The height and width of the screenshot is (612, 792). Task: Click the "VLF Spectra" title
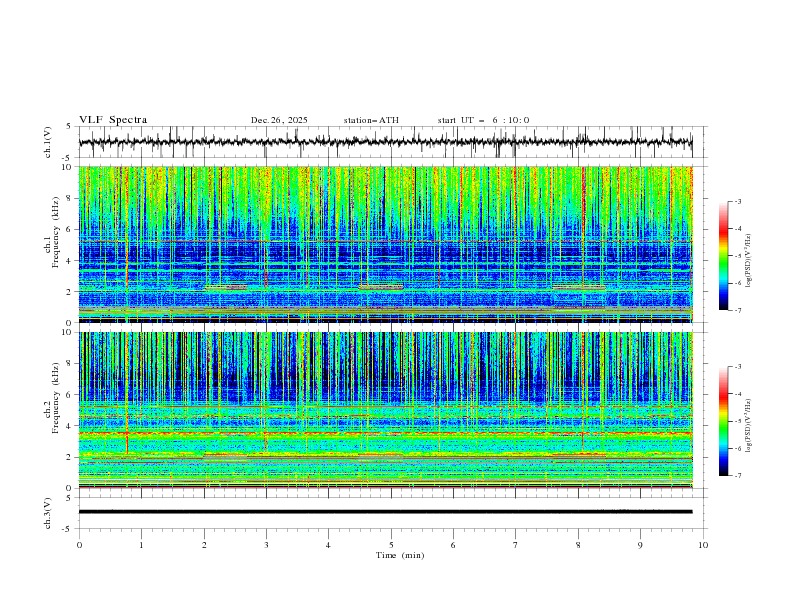pyautogui.click(x=113, y=120)
